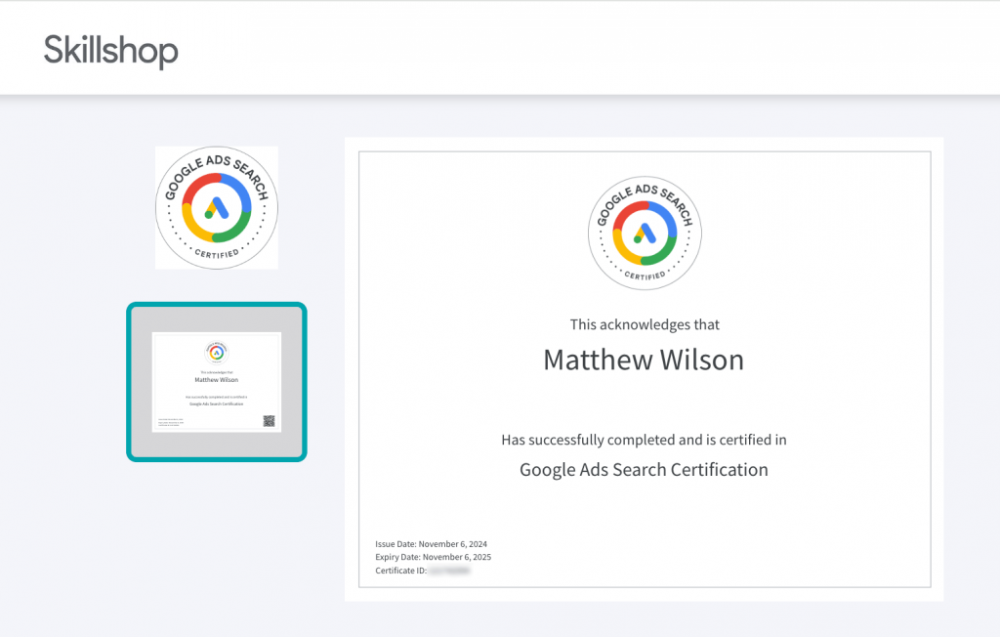Click the Skillshop logo
Image resolution: width=1000 pixels, height=637 pixels.
pos(109,48)
